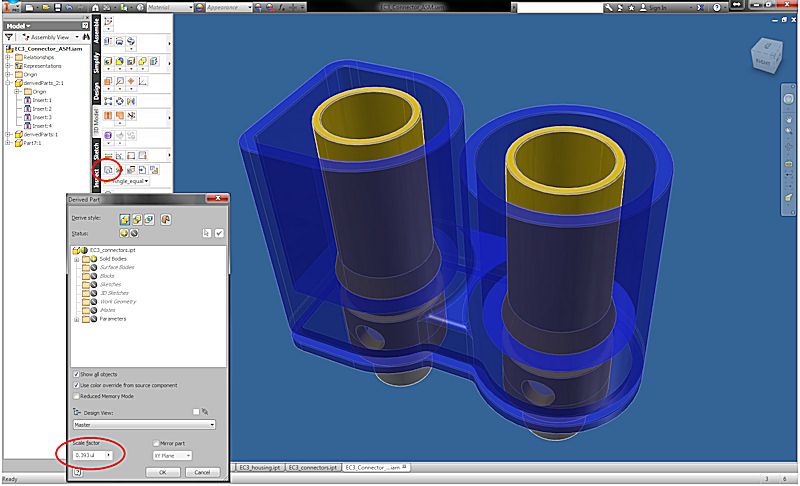Click the yellow include status icon
800x486 pixels.
tap(124, 233)
